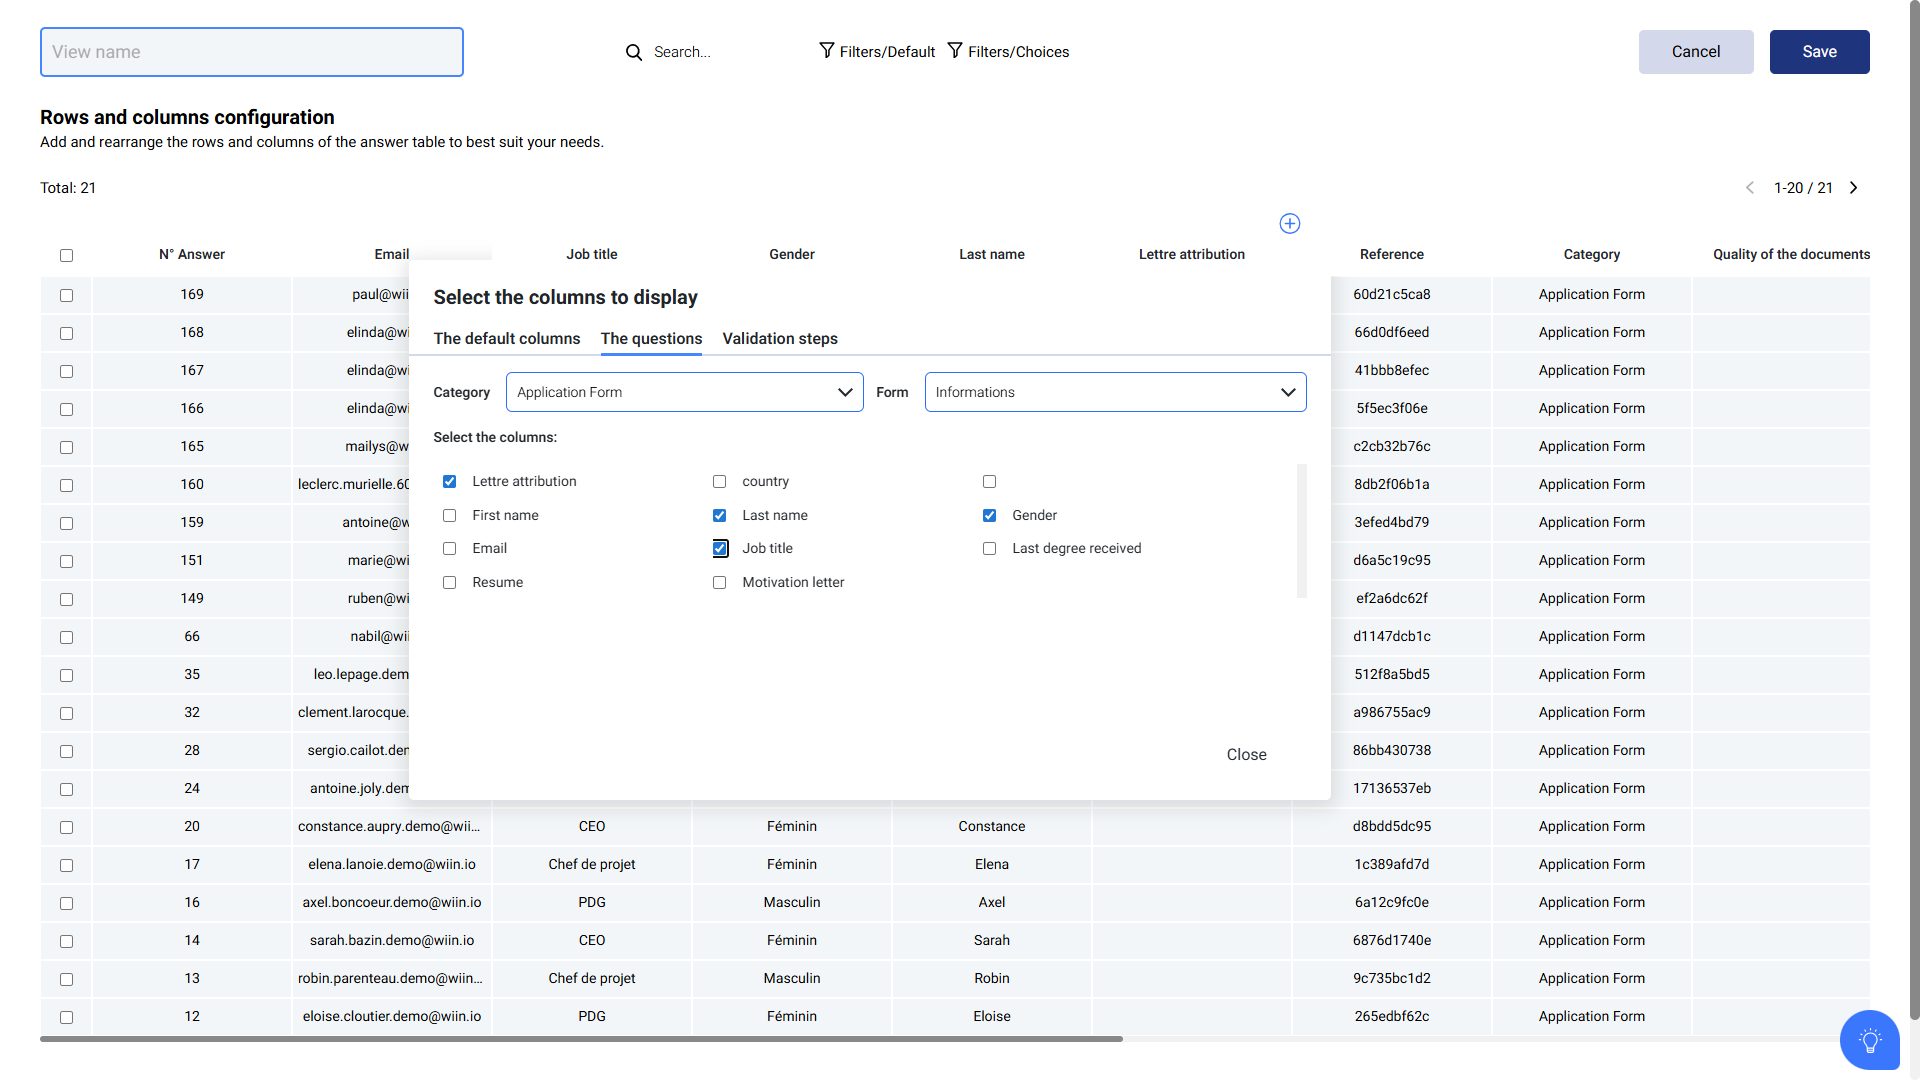Go to next page arrow
This screenshot has height=1080, width=1920.
pyautogui.click(x=1854, y=188)
